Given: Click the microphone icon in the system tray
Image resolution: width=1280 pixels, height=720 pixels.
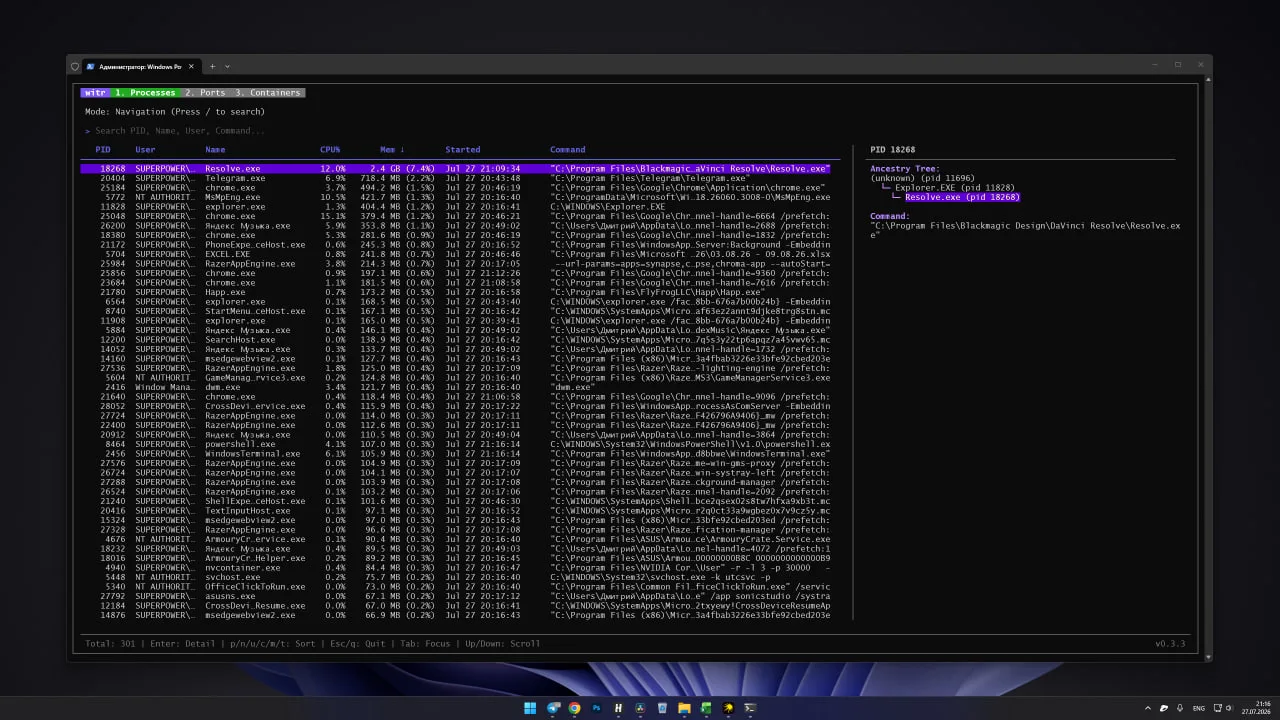Looking at the screenshot, I should (1181, 708).
